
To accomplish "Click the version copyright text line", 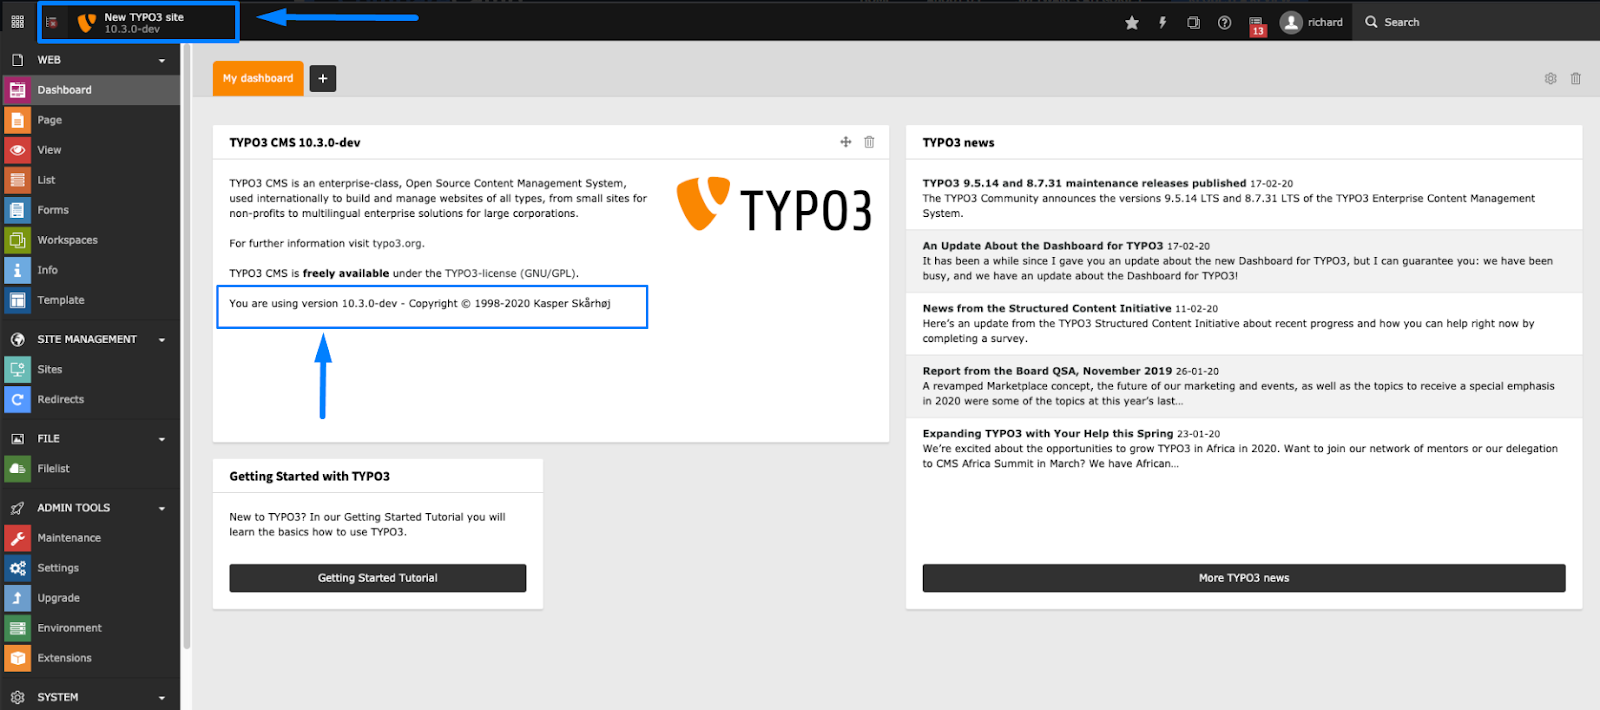I will point(420,303).
